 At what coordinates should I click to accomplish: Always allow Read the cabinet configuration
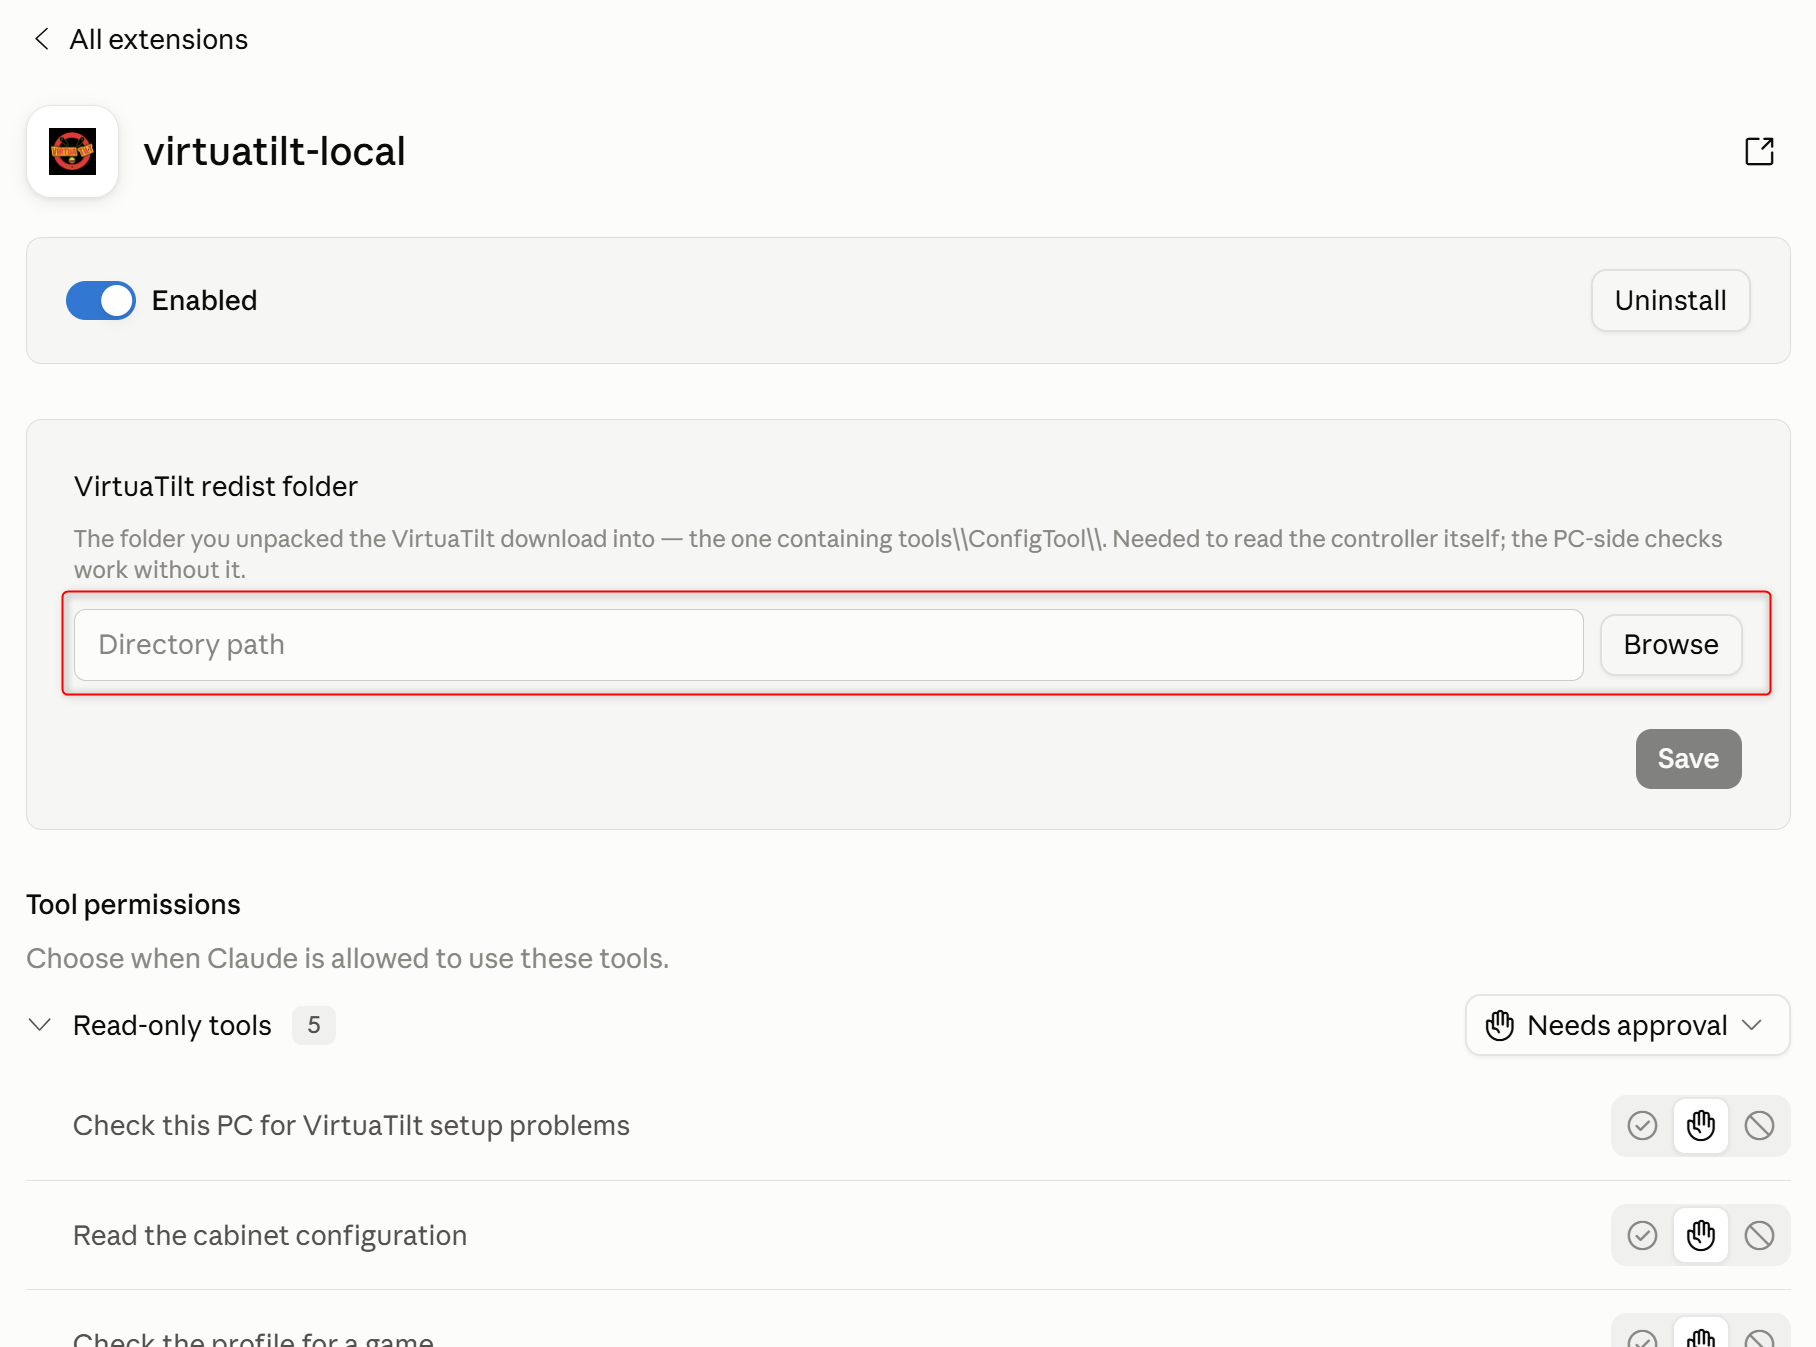pos(1642,1236)
